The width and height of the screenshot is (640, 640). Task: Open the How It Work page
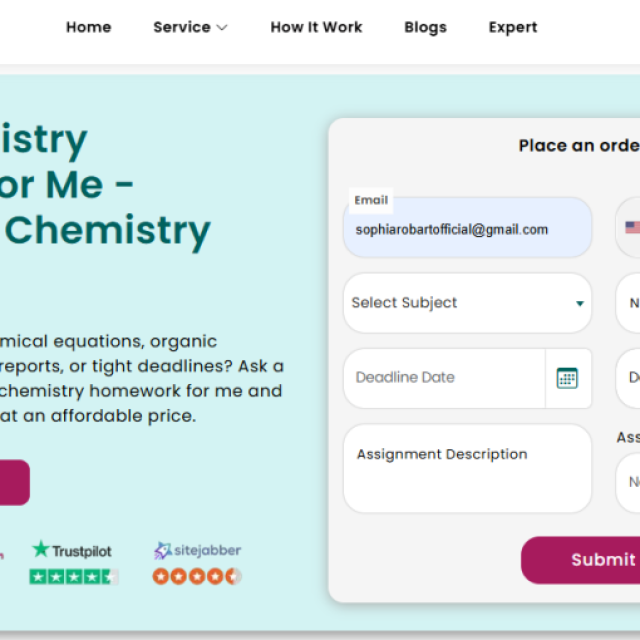point(316,27)
